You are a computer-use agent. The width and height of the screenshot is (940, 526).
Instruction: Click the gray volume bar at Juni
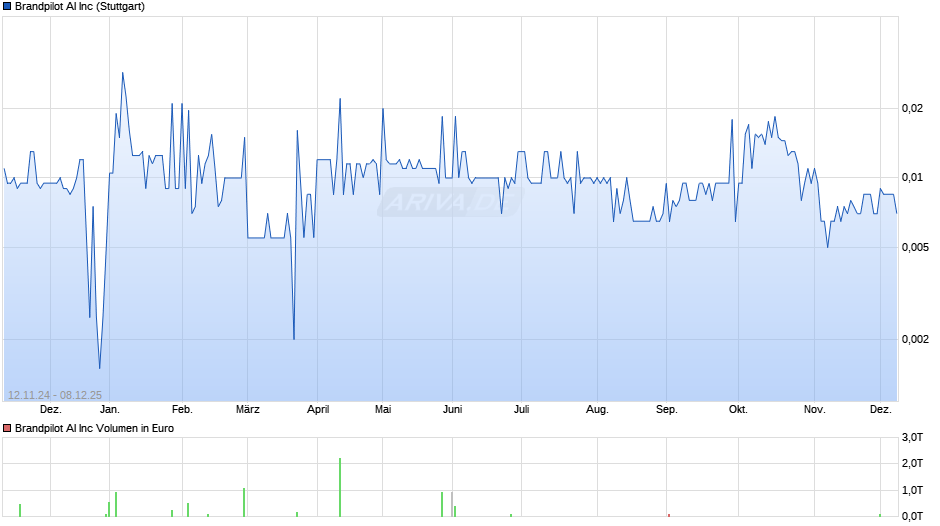[x=451, y=504]
